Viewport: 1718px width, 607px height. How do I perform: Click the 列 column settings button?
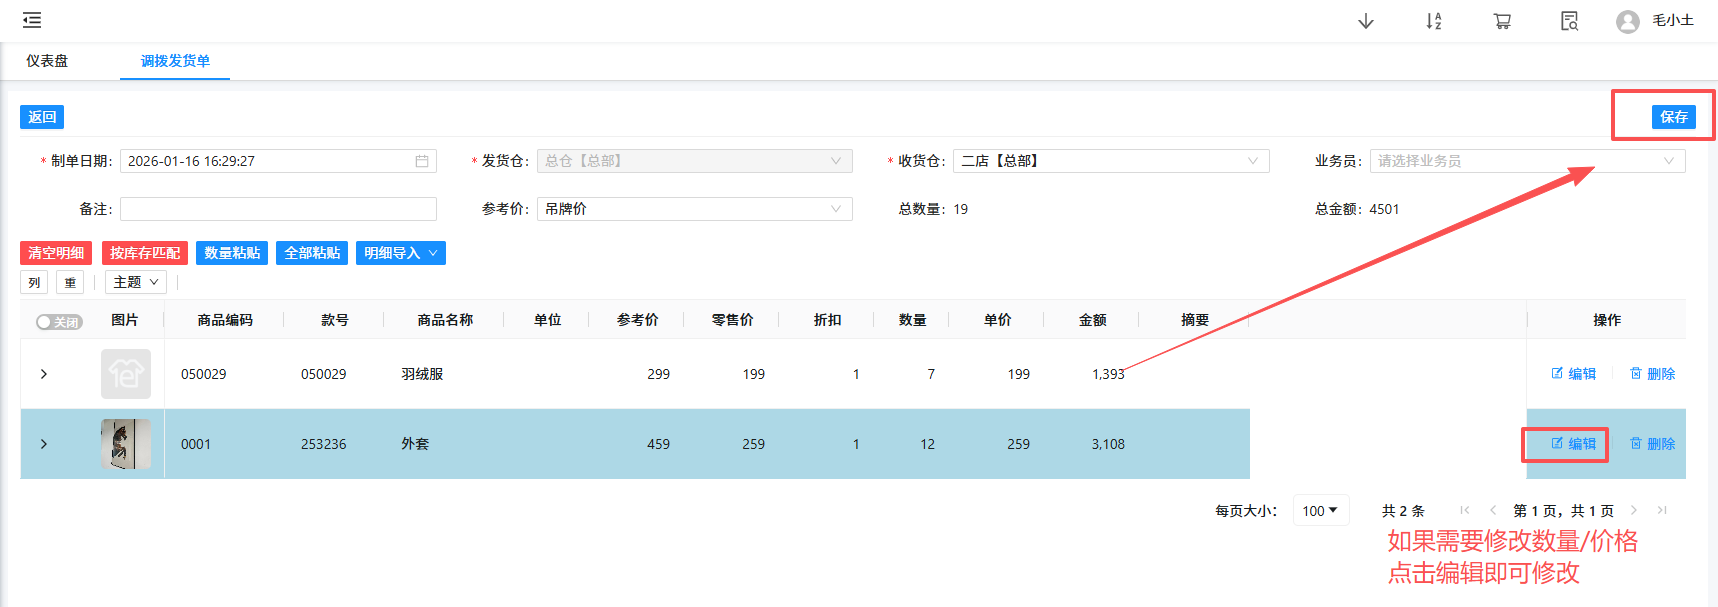[34, 283]
